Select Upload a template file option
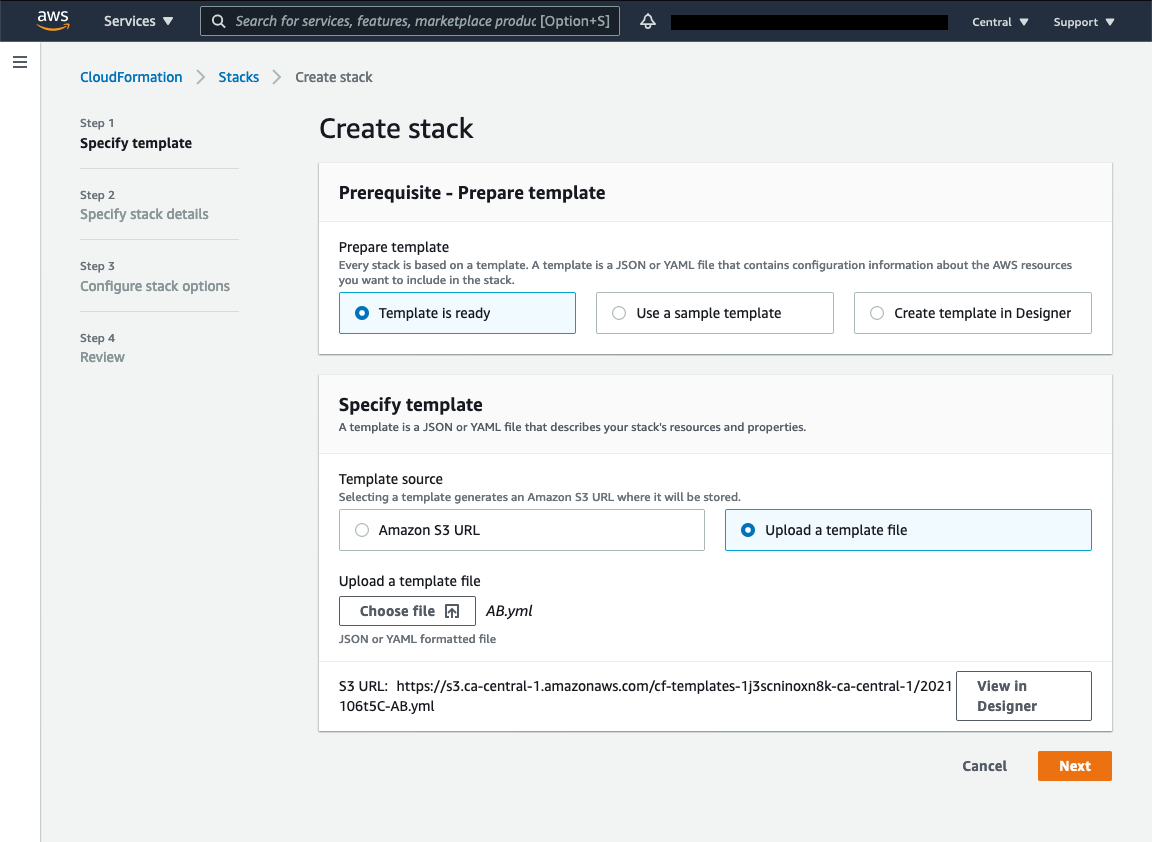 (x=908, y=530)
